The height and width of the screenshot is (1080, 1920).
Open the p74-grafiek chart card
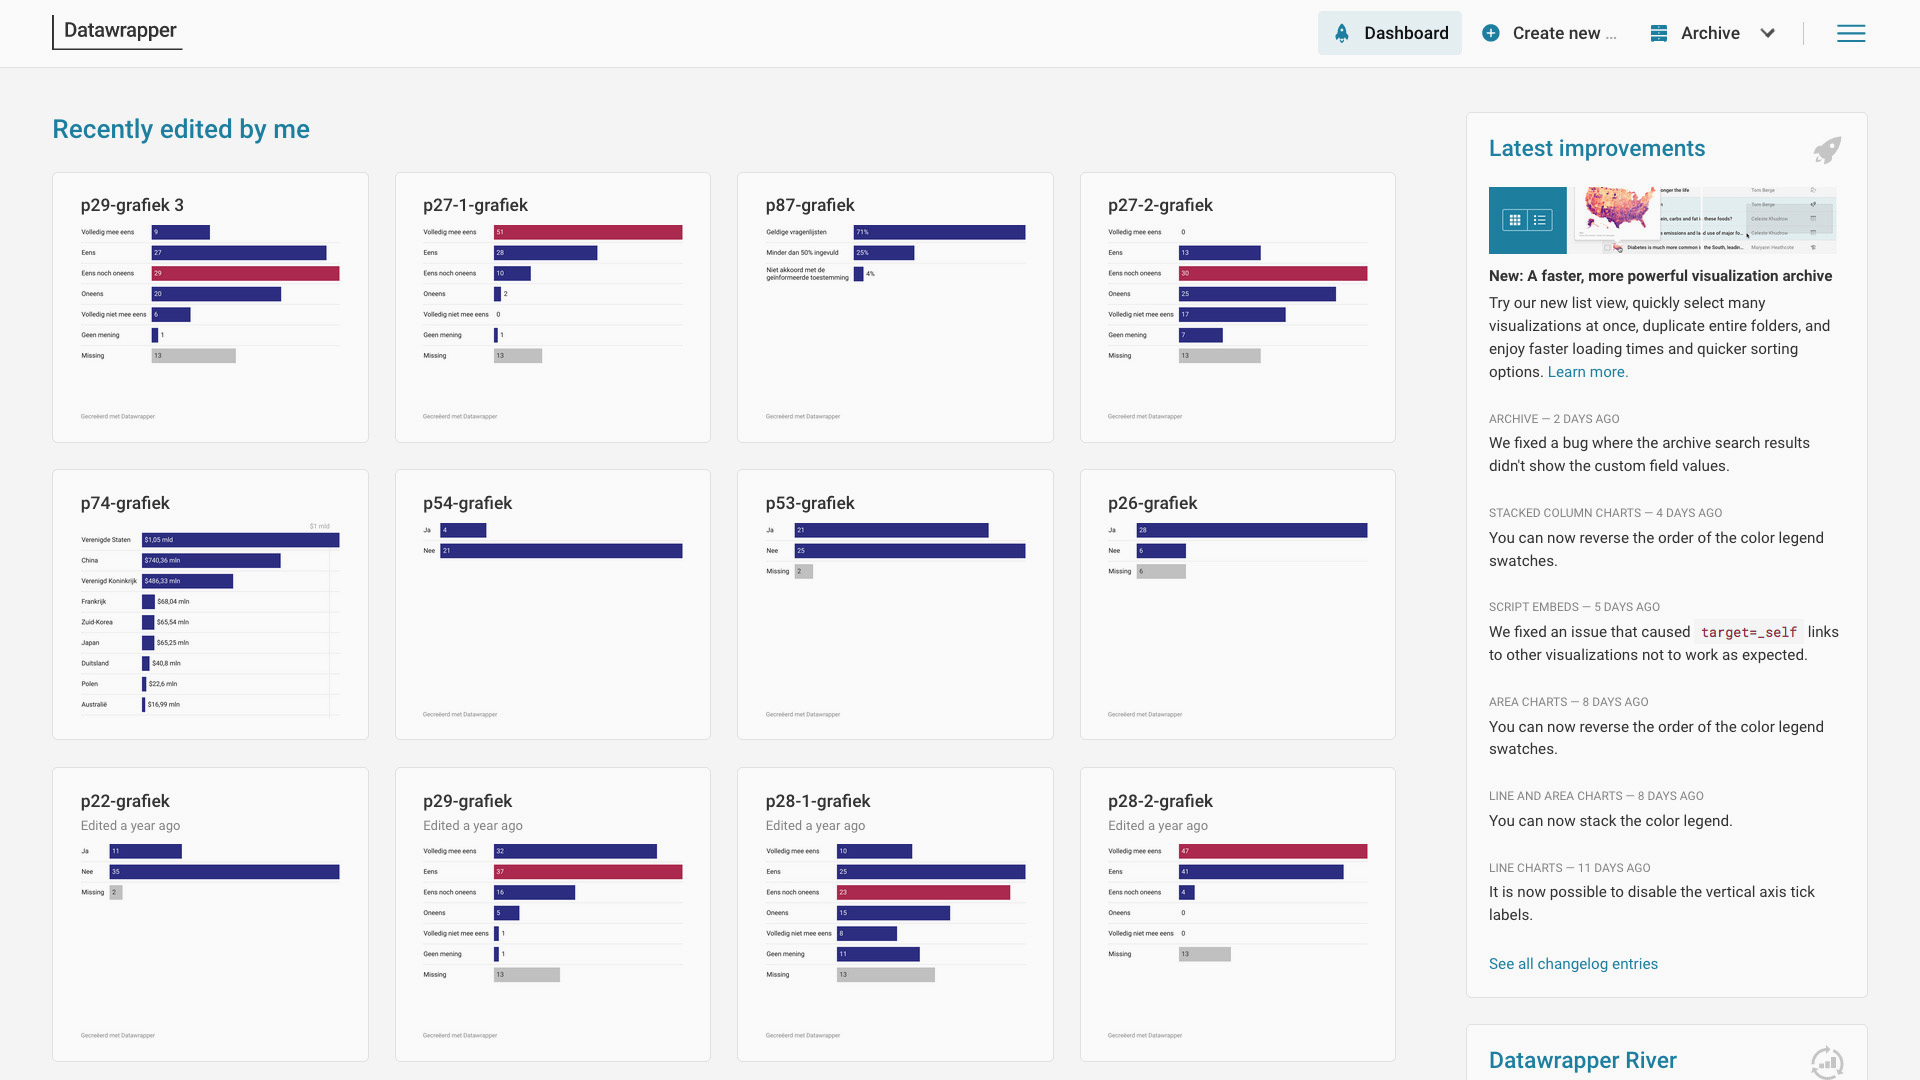210,604
